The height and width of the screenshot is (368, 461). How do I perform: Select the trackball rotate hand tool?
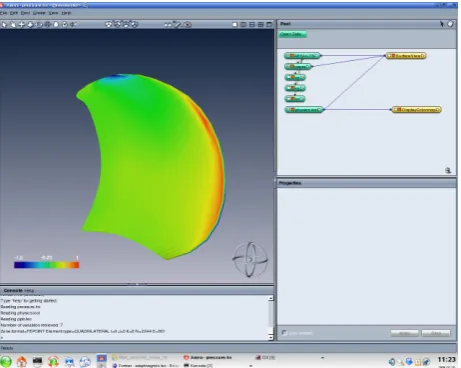pos(13,24)
